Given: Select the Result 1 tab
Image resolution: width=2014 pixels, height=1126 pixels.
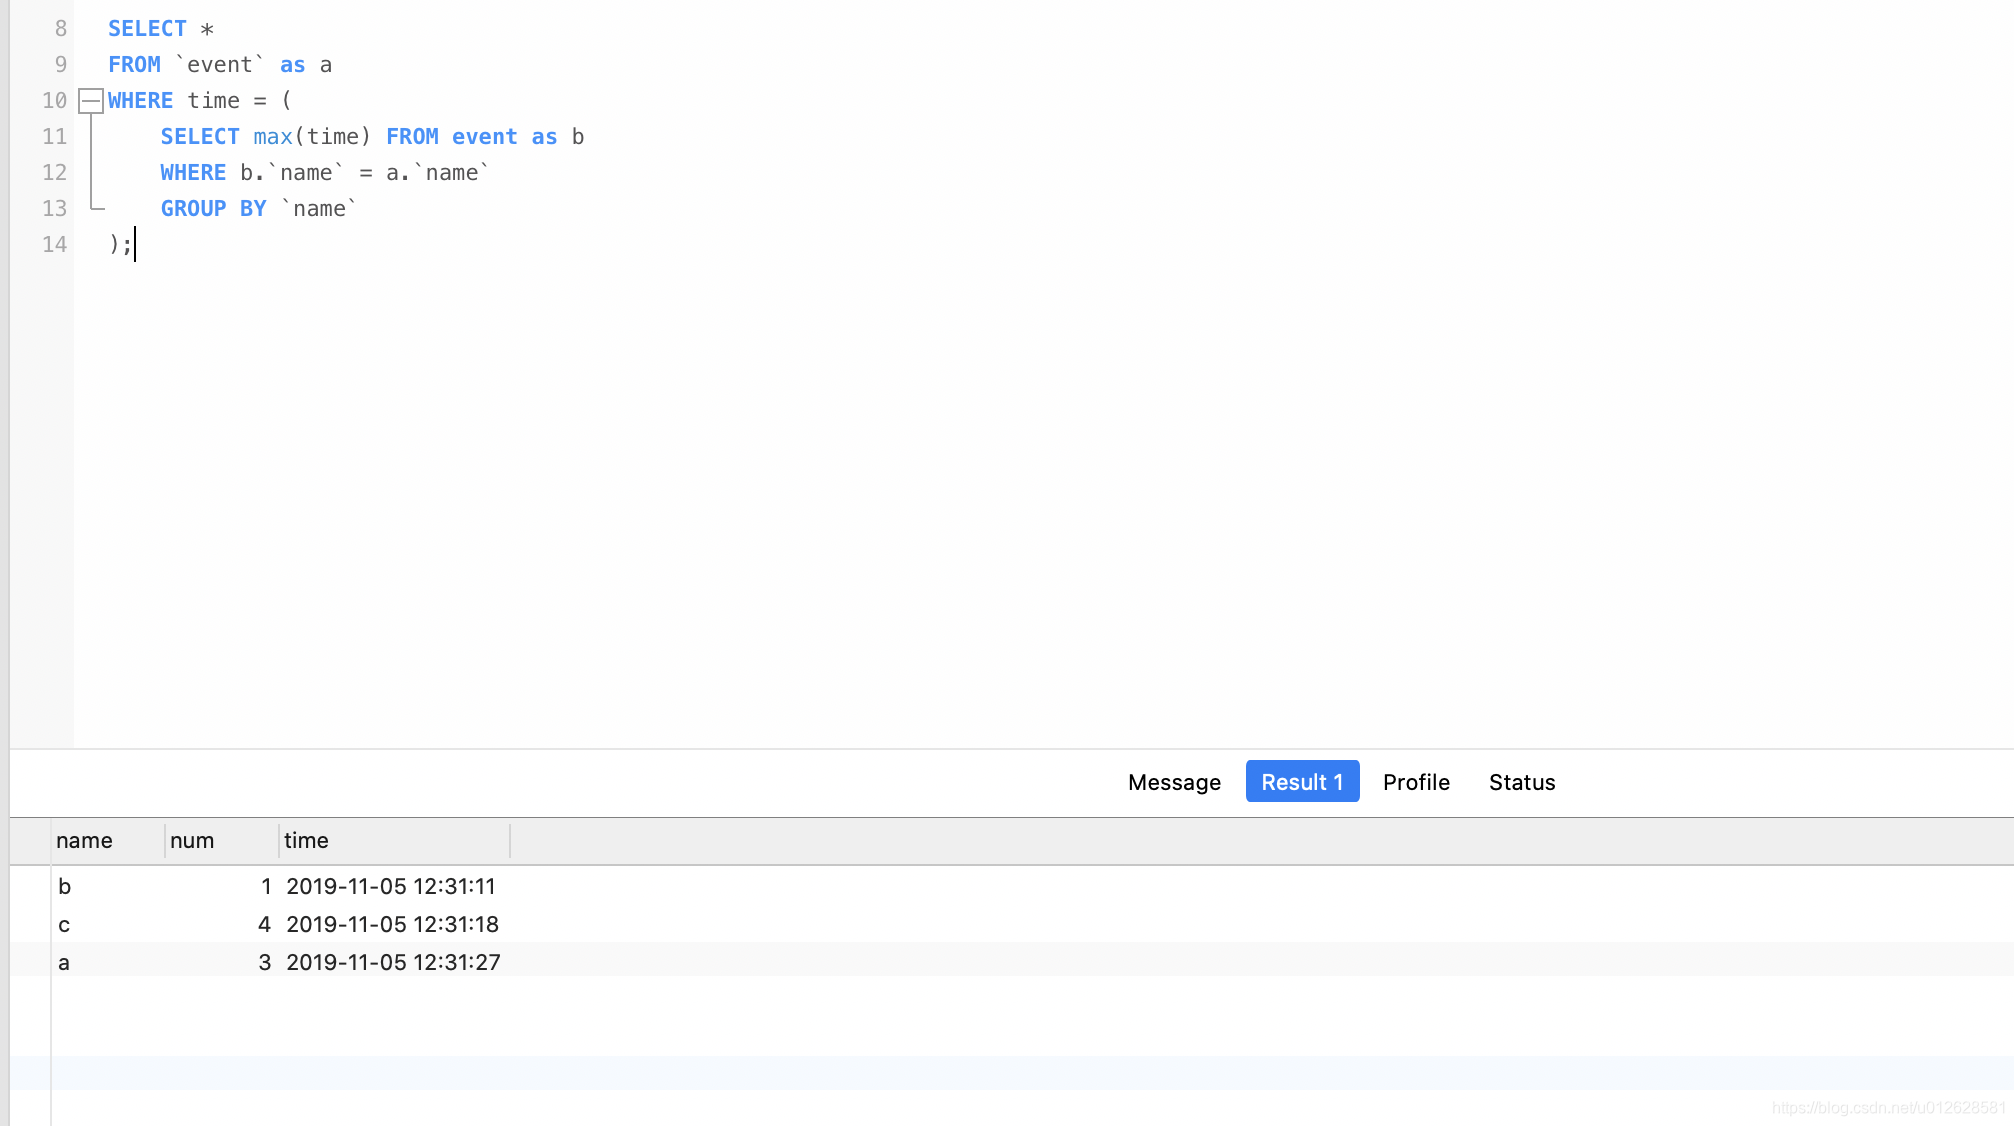Looking at the screenshot, I should pos(1302,782).
